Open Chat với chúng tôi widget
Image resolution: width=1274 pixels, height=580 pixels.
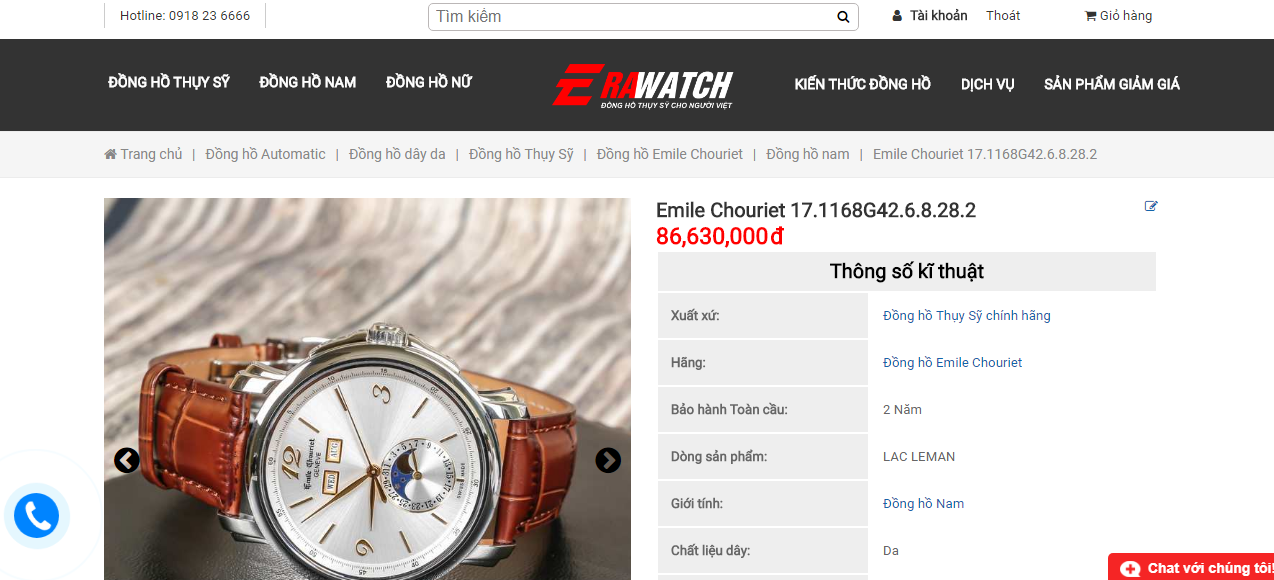click(x=1191, y=567)
